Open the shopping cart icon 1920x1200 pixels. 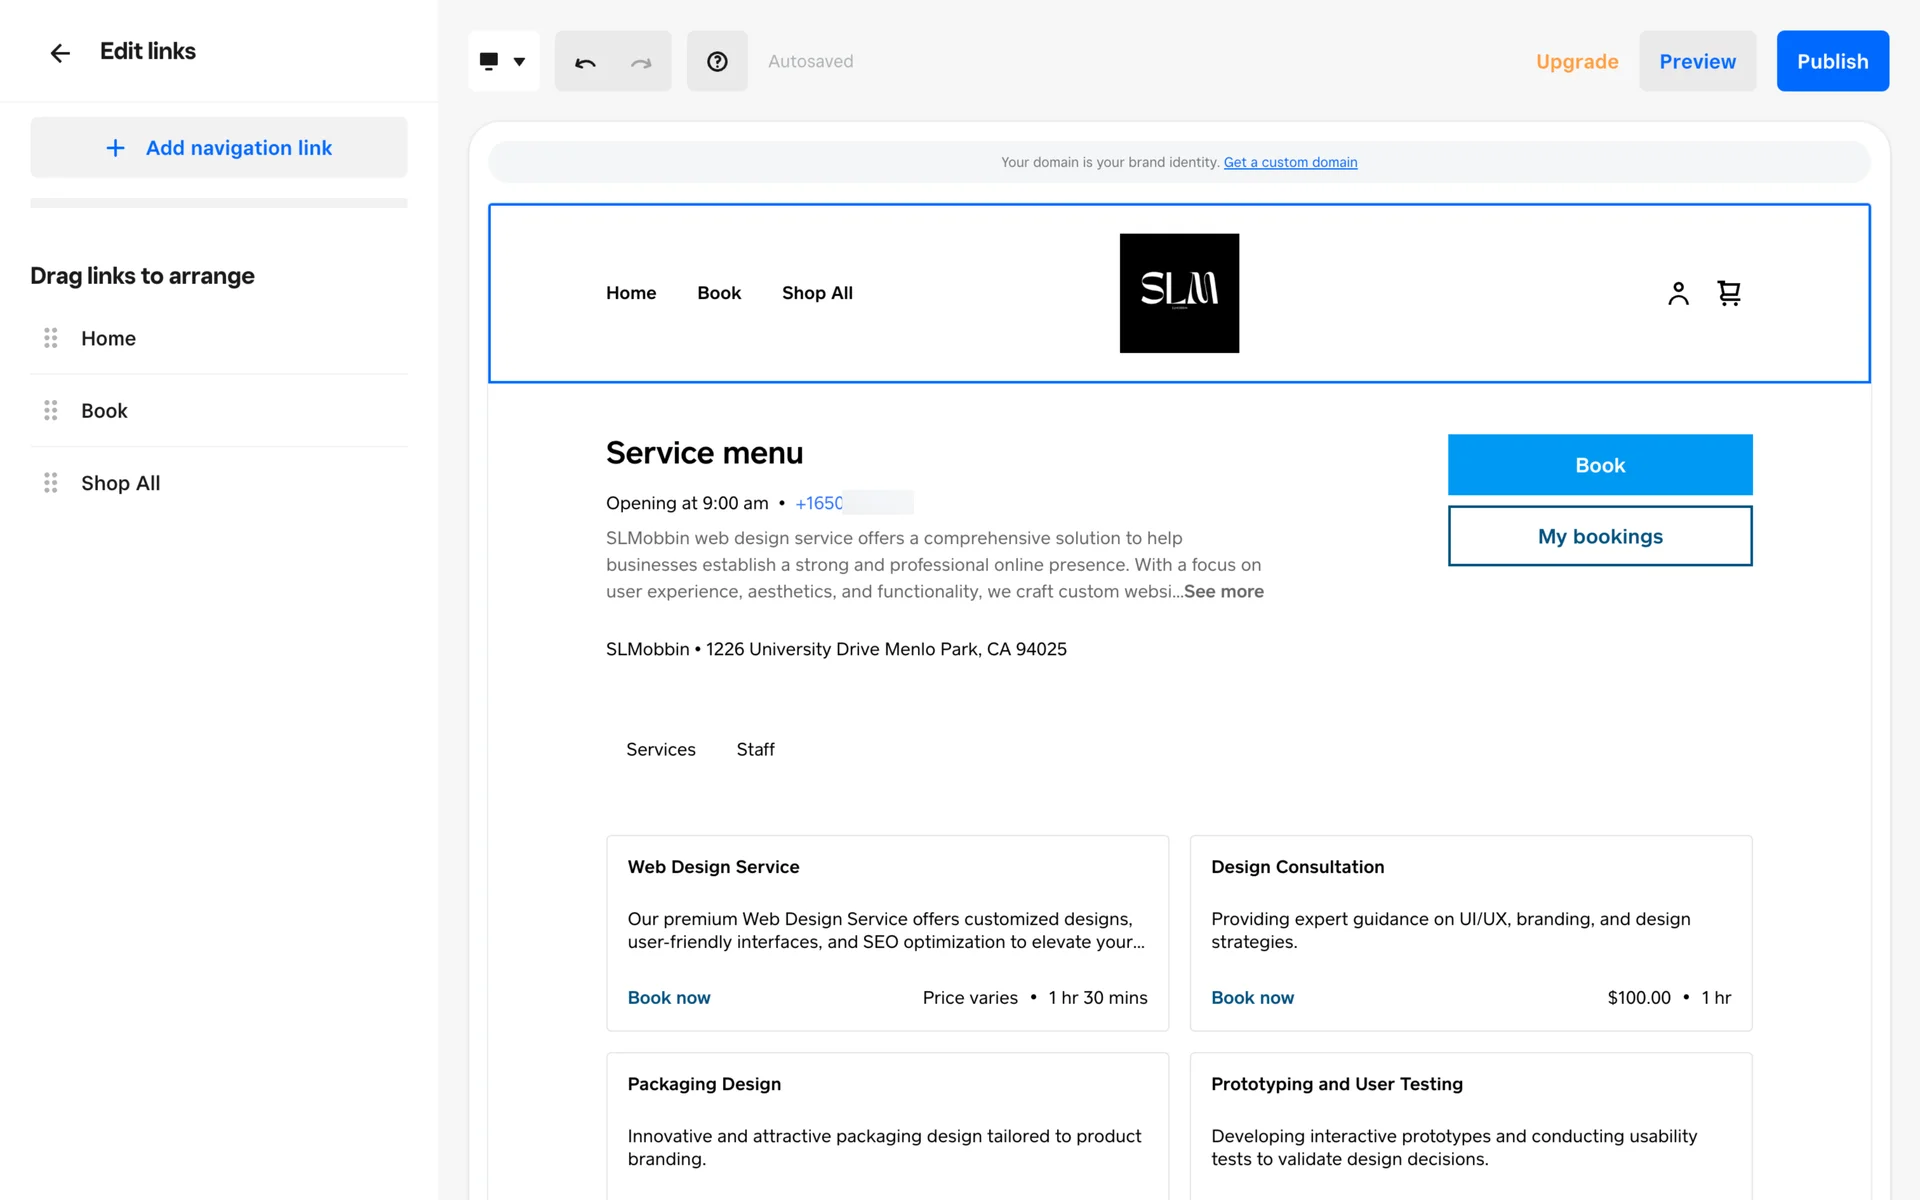pos(1729,293)
